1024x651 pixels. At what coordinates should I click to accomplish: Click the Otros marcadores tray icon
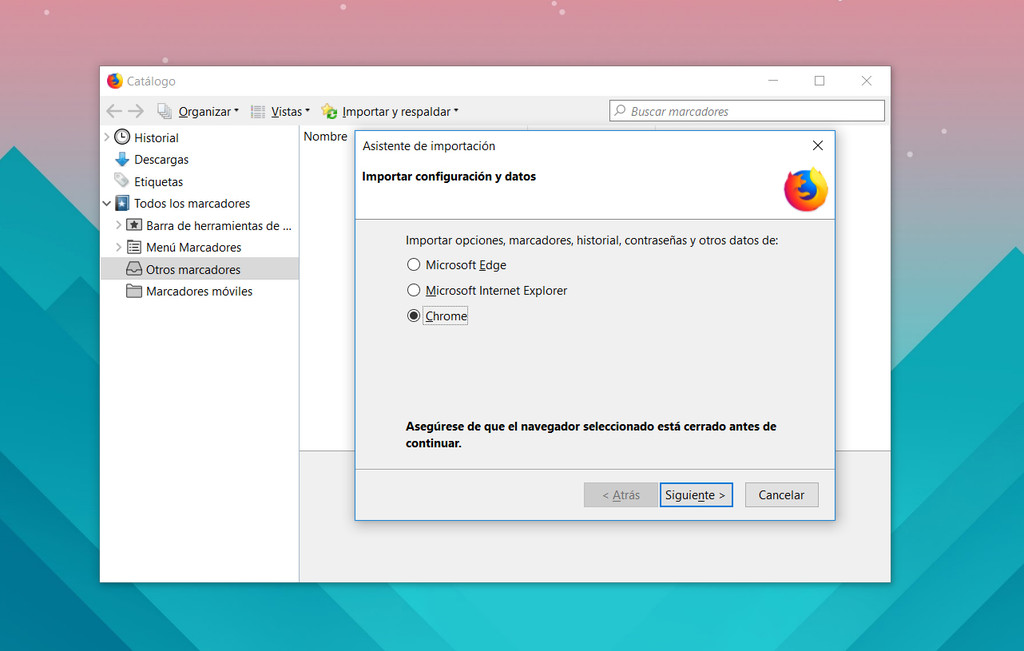(134, 269)
